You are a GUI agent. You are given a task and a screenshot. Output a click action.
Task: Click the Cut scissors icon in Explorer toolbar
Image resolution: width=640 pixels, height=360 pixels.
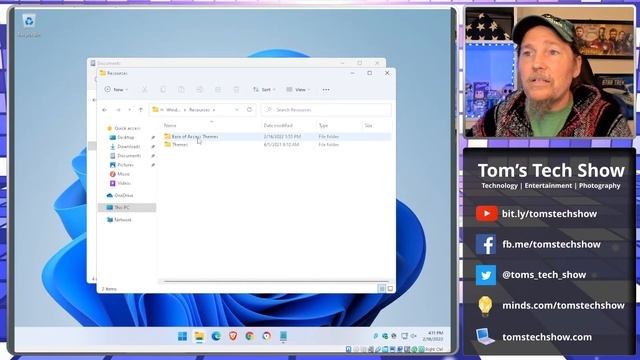(144, 89)
